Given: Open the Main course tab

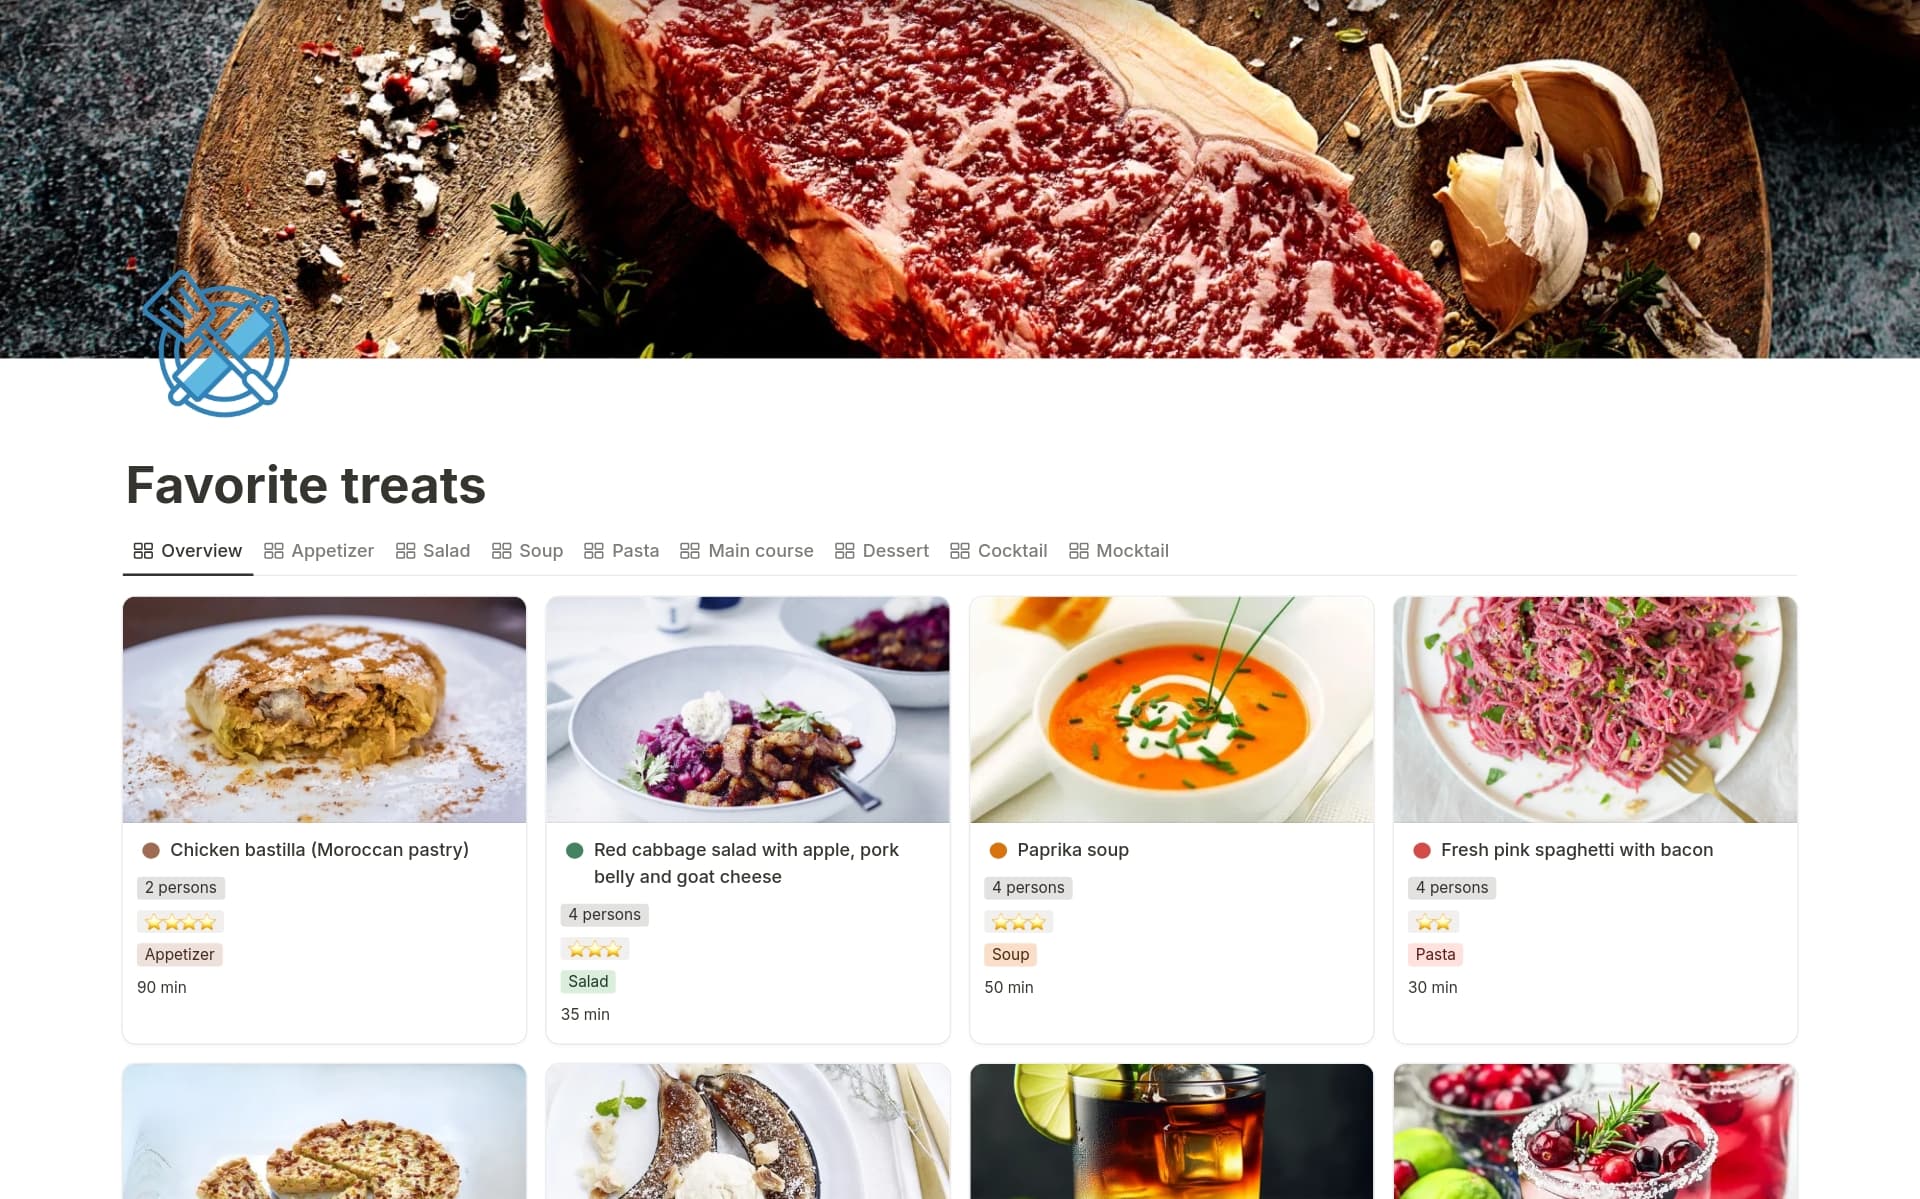Looking at the screenshot, I should 746,551.
